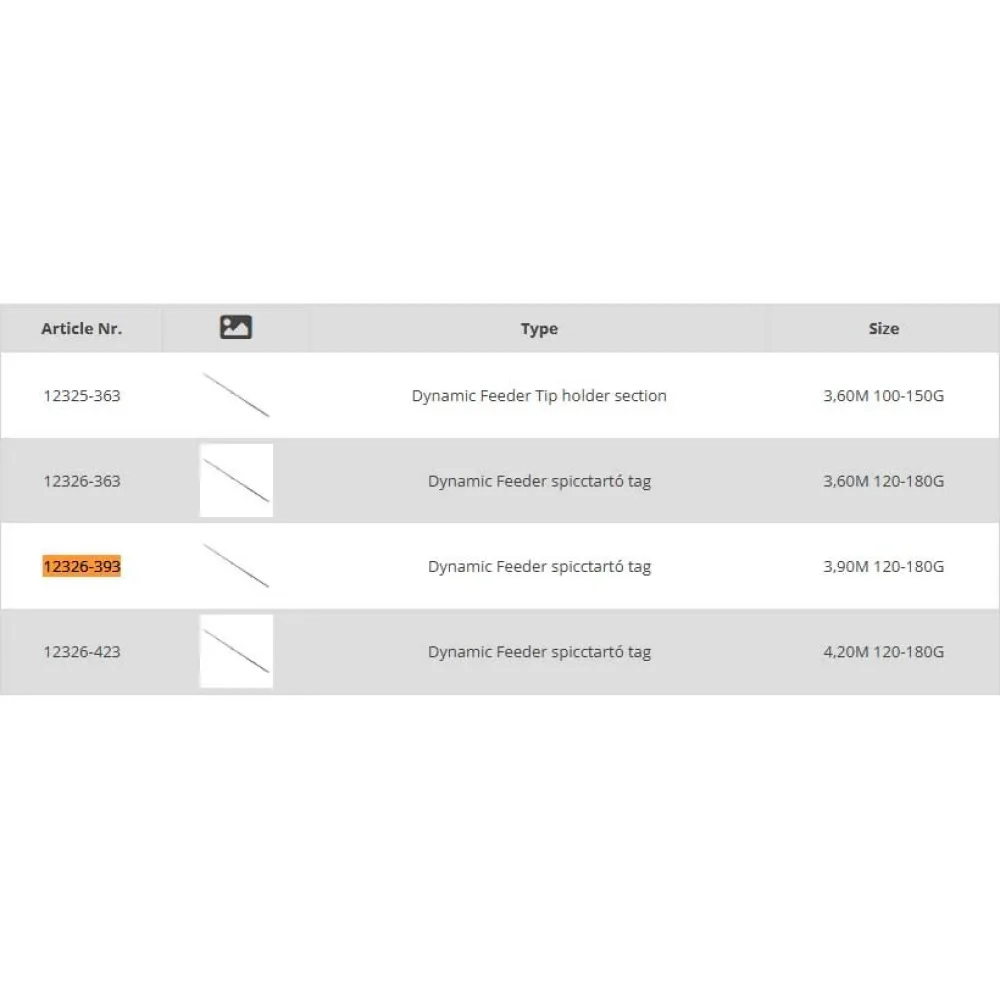Click highlighted article number 12326-393
Viewport: 1000px width, 1000px height.
(82, 567)
